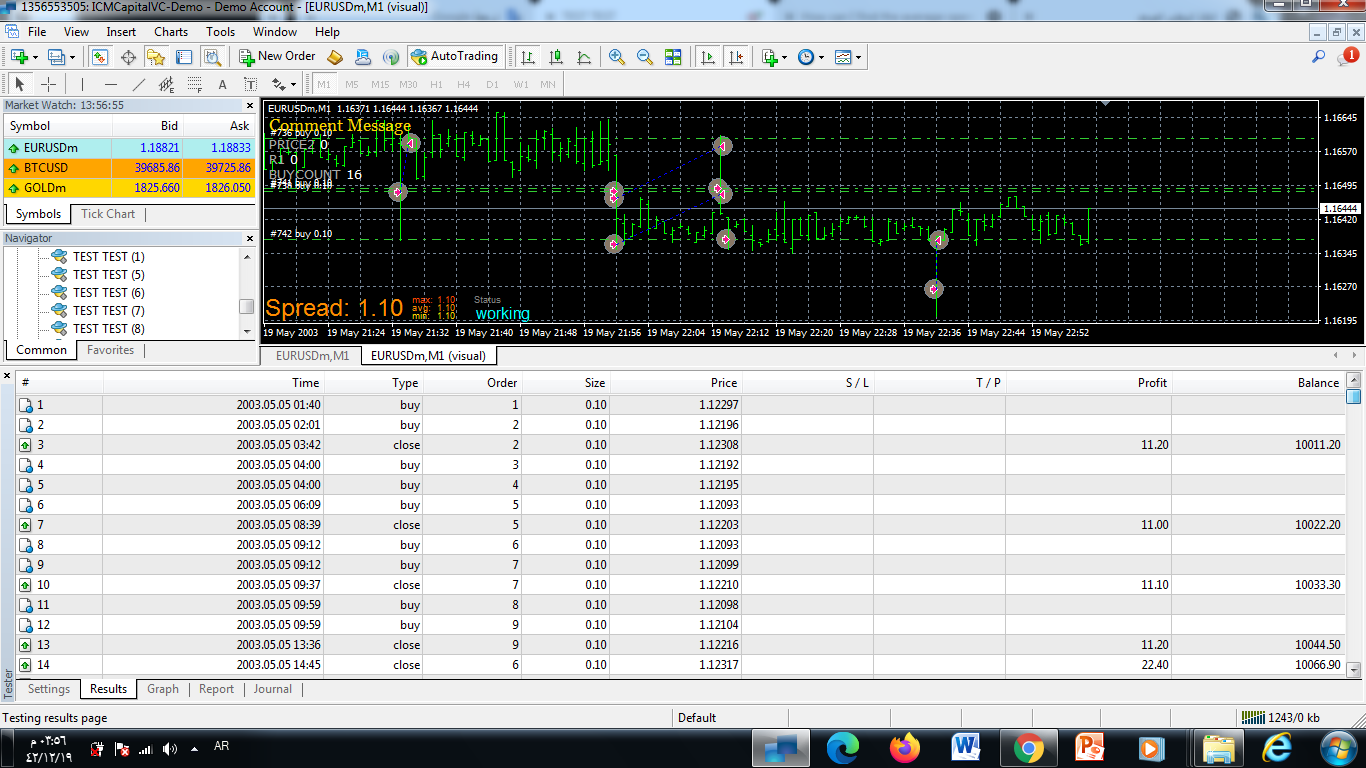Toggle the AutoTrading button
1366x768 pixels.
(454, 57)
